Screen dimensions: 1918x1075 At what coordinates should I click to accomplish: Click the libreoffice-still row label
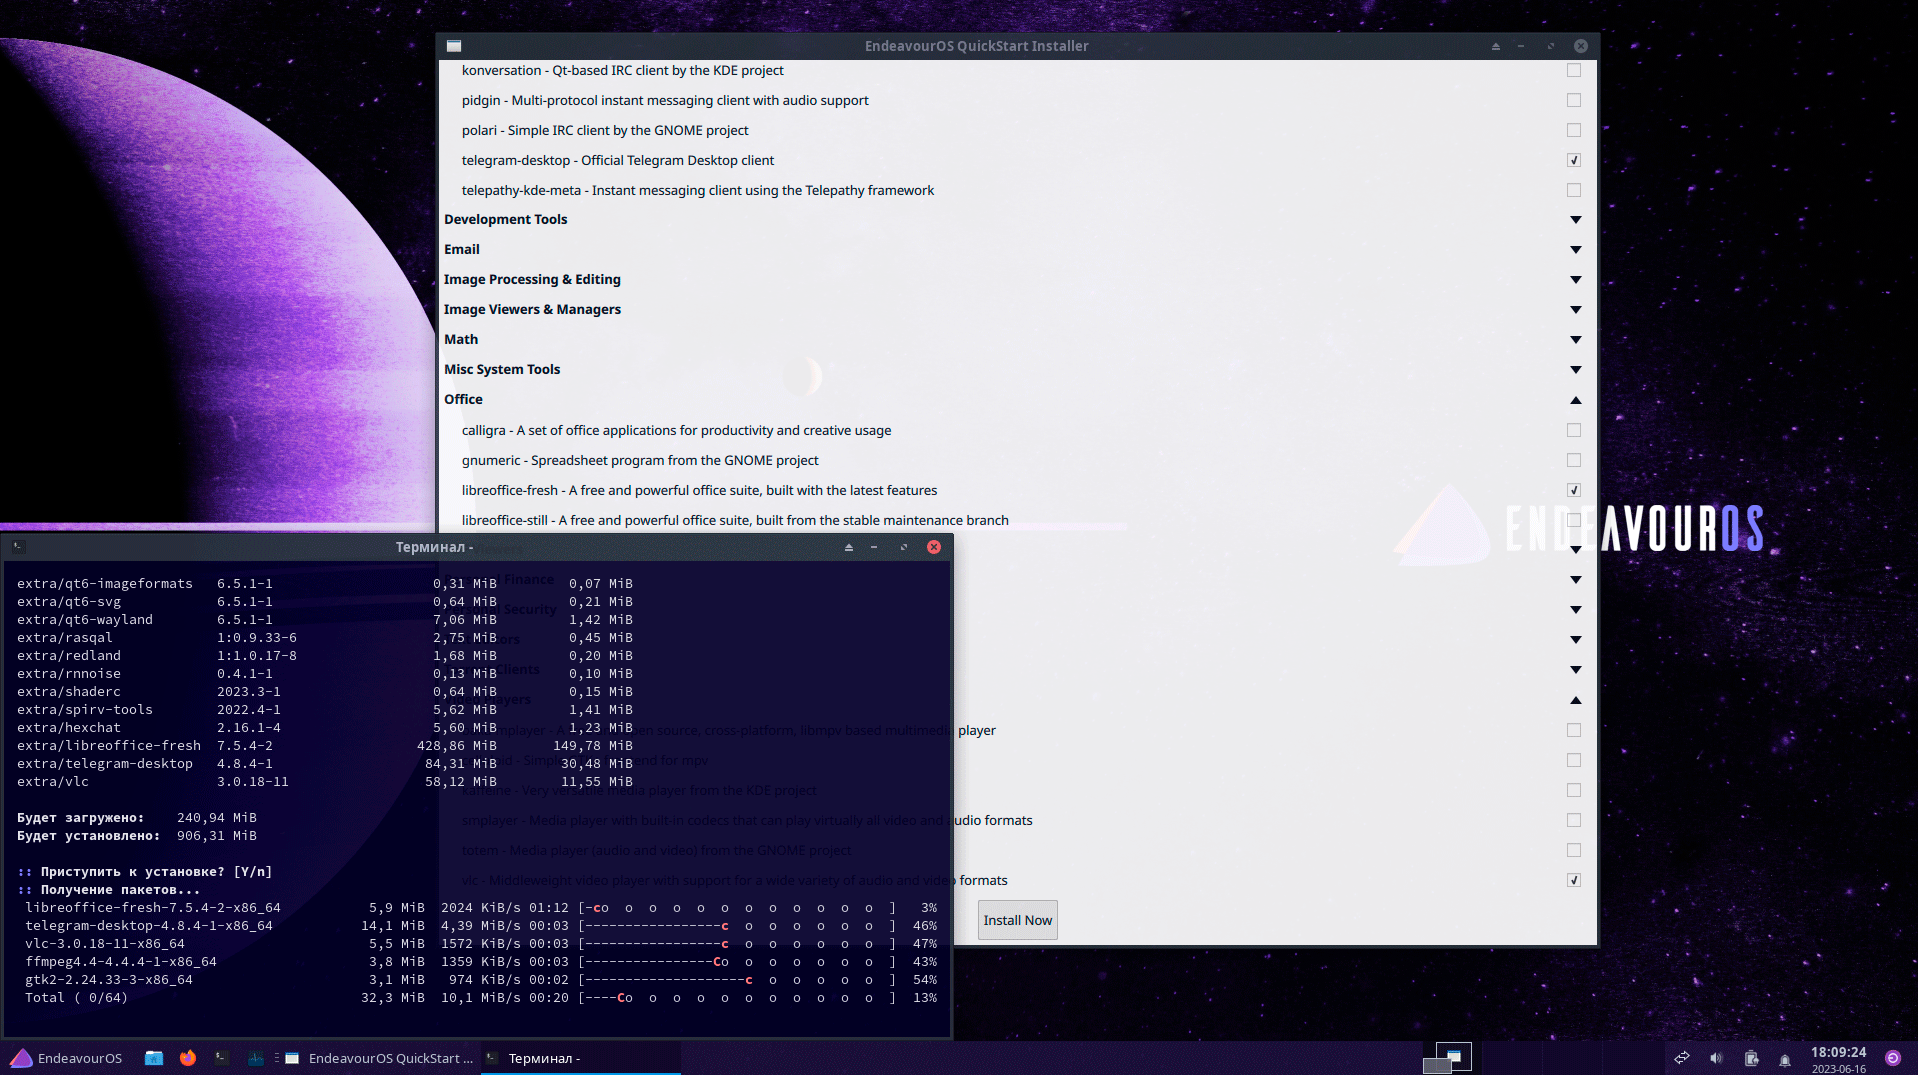[x=735, y=520]
